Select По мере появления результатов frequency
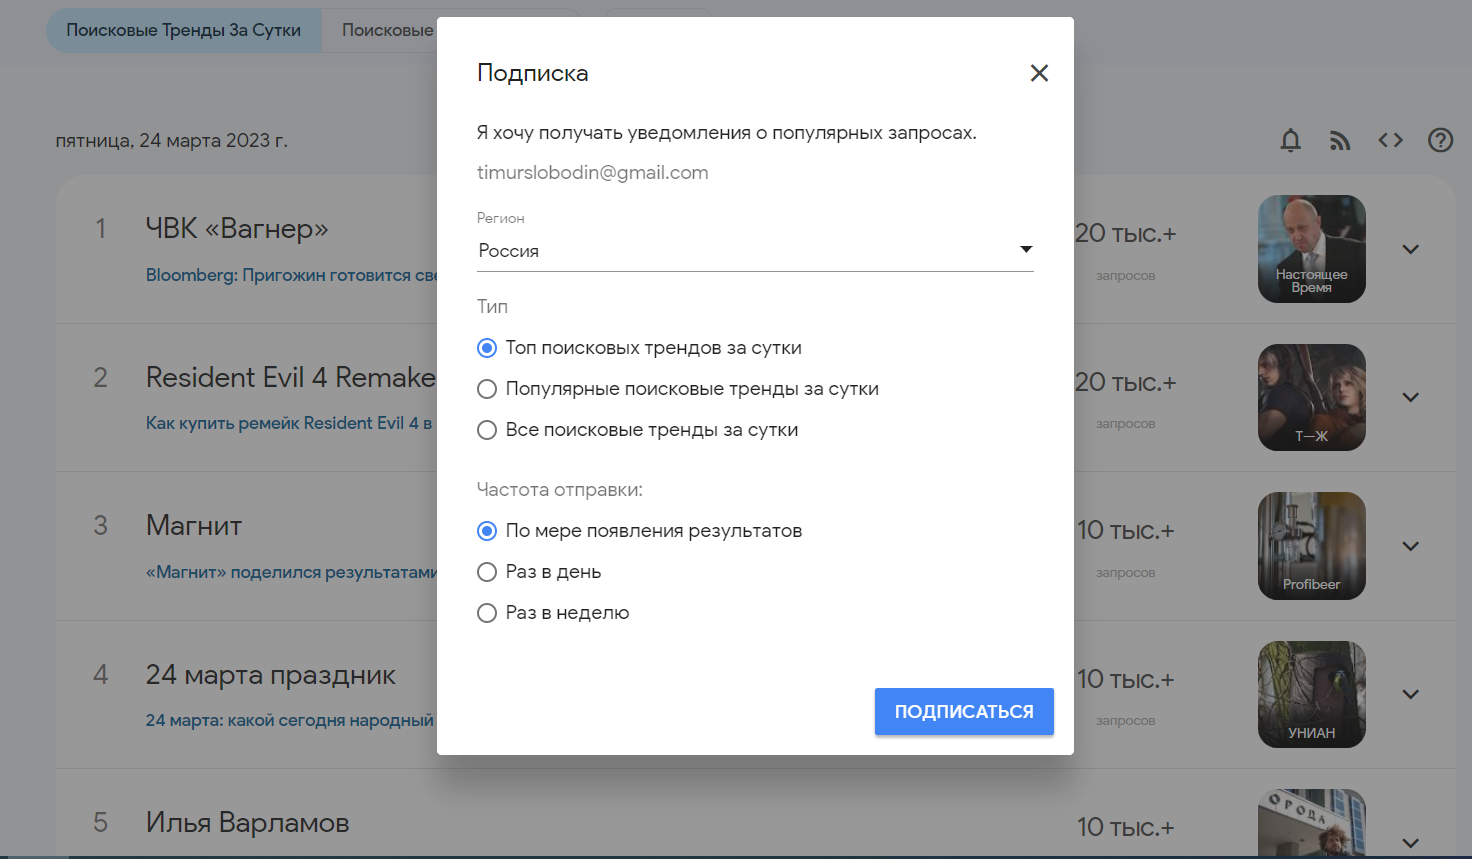 tap(487, 531)
